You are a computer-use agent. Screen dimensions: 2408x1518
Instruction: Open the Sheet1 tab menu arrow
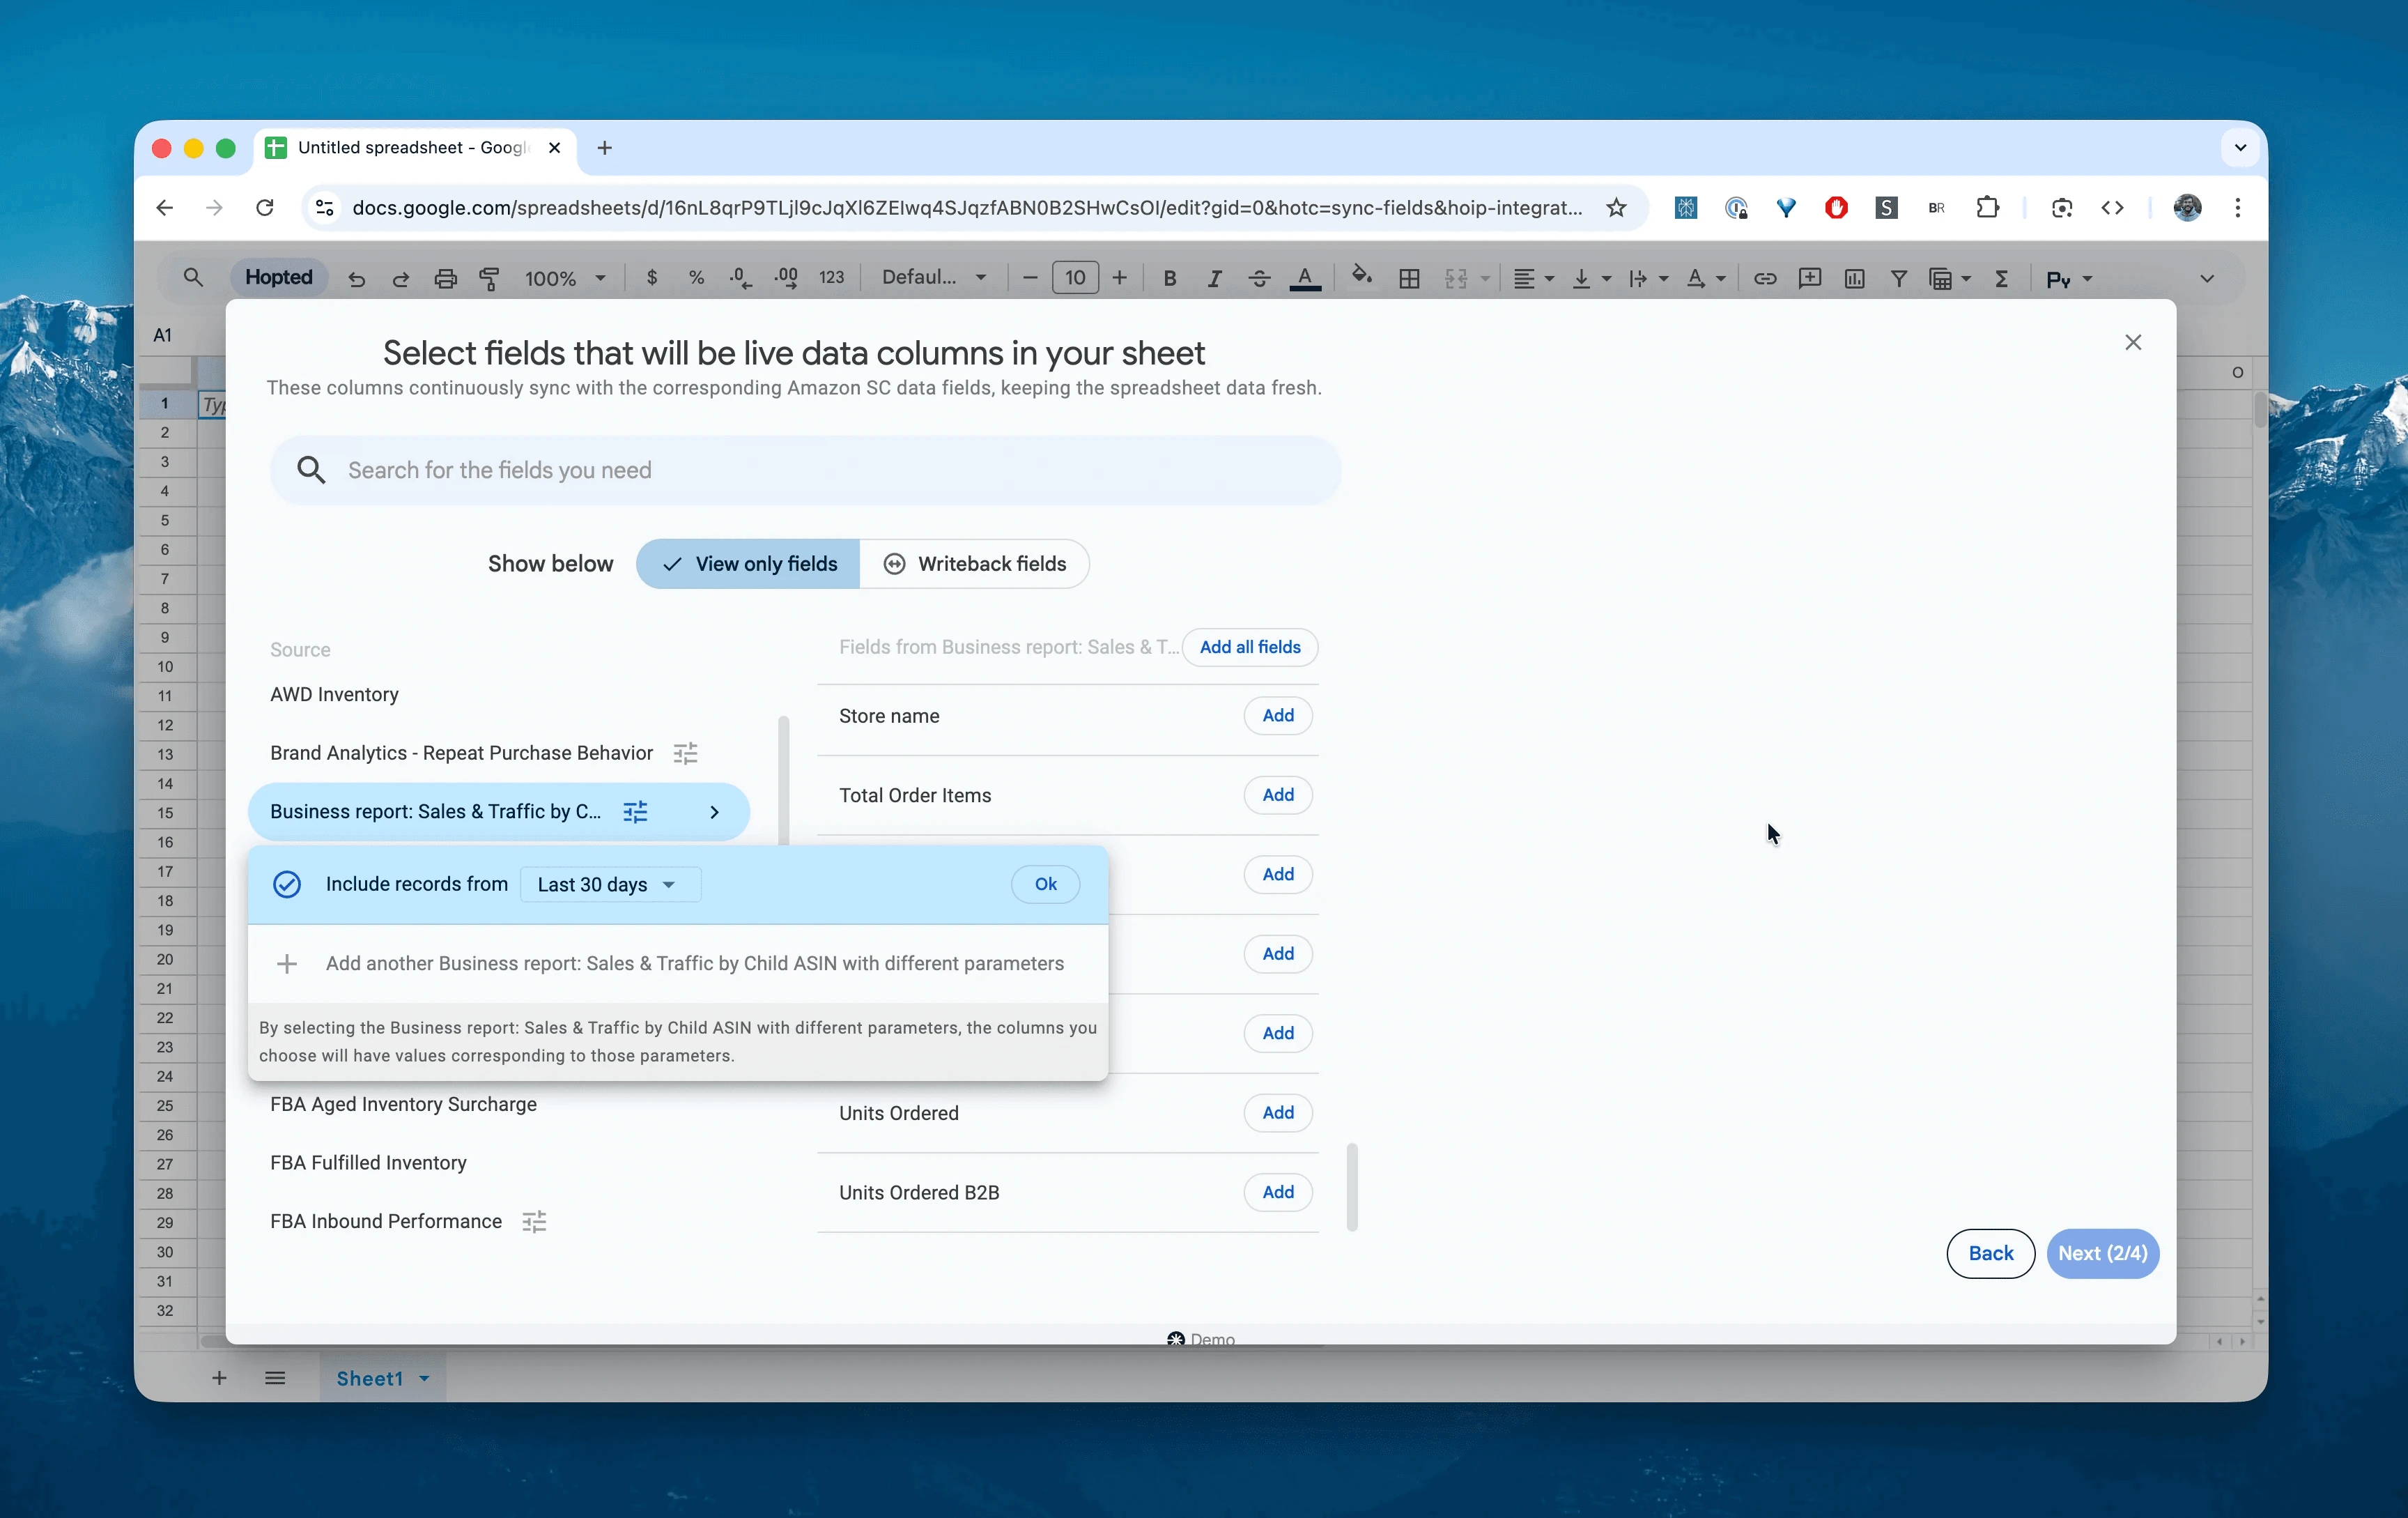tap(424, 1378)
